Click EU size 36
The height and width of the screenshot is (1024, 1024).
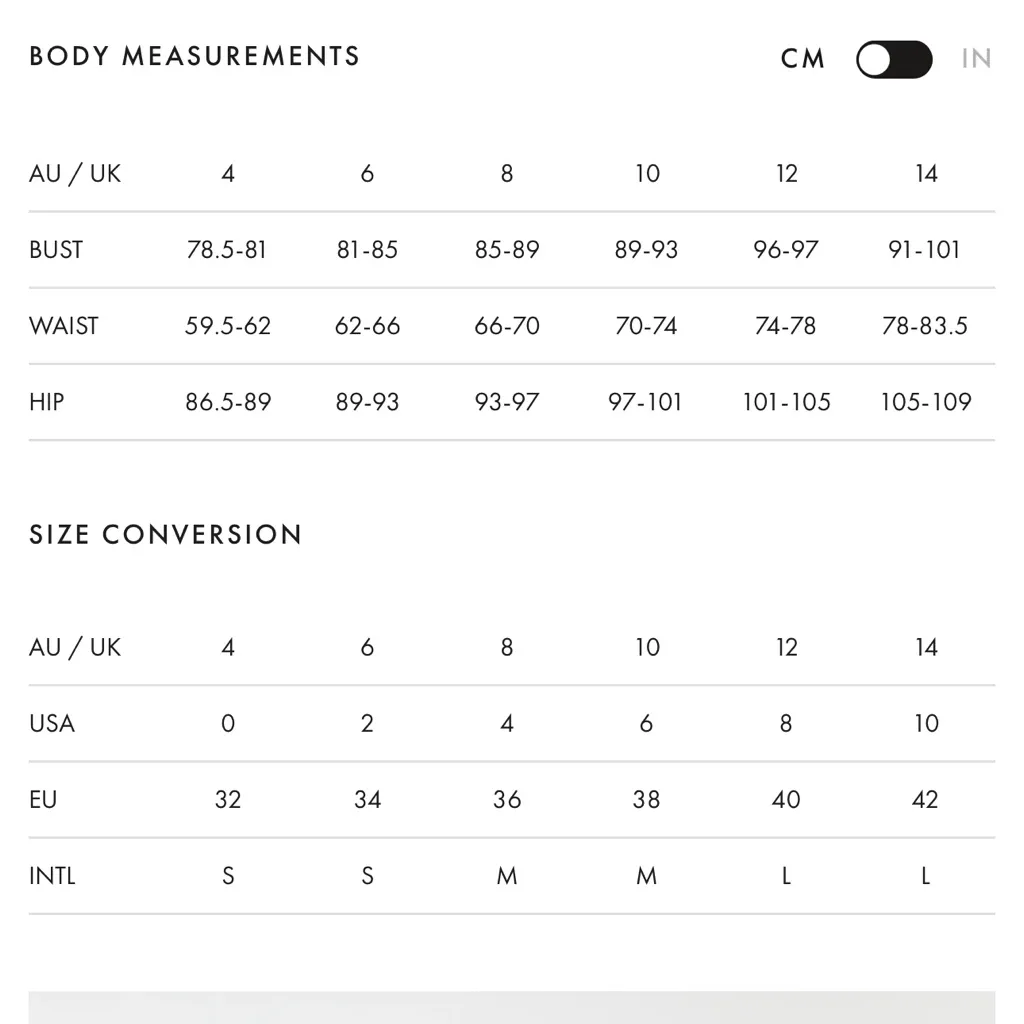[x=507, y=800]
